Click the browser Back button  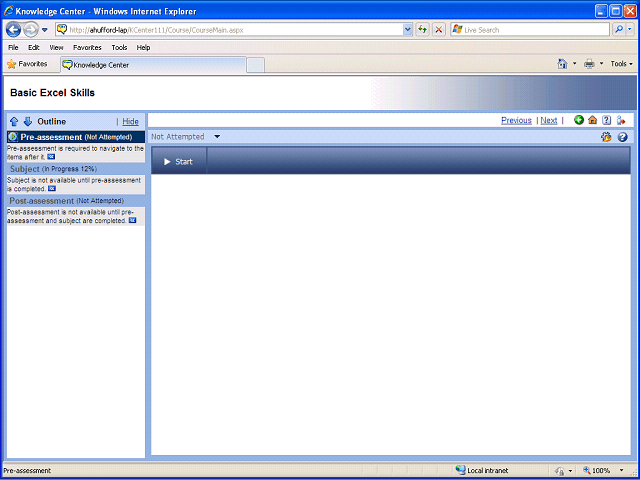(13, 29)
